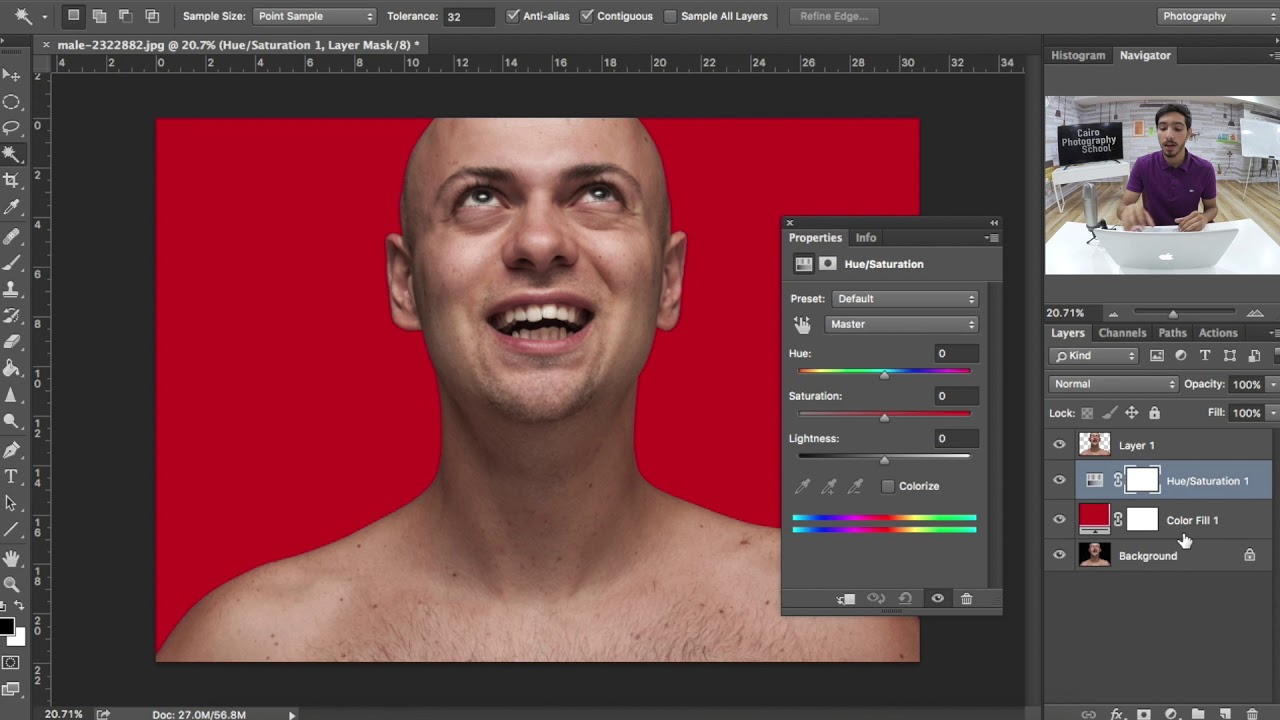Open the Normal blend mode dropdown
Image resolution: width=1280 pixels, height=720 pixels.
click(1114, 384)
